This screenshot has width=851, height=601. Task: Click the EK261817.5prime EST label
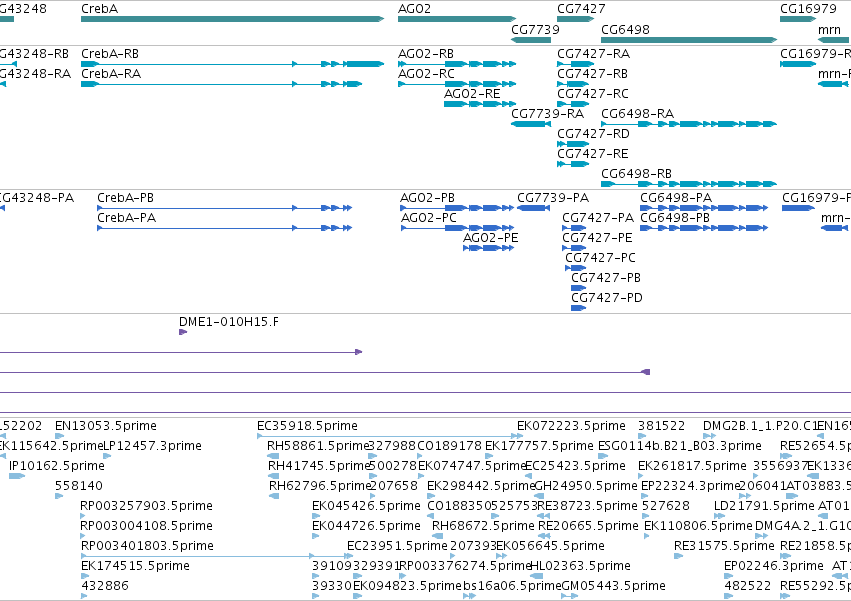pyautogui.click(x=693, y=466)
